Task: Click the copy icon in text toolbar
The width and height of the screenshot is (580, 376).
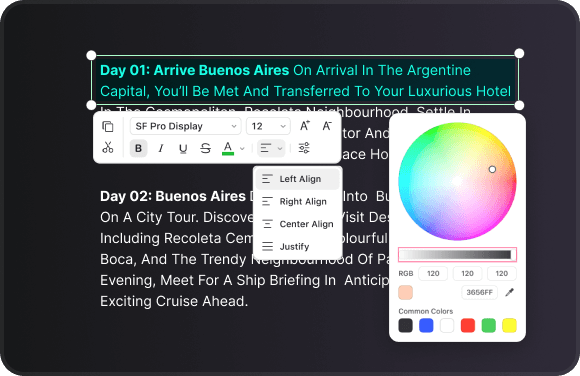Action: [x=108, y=127]
